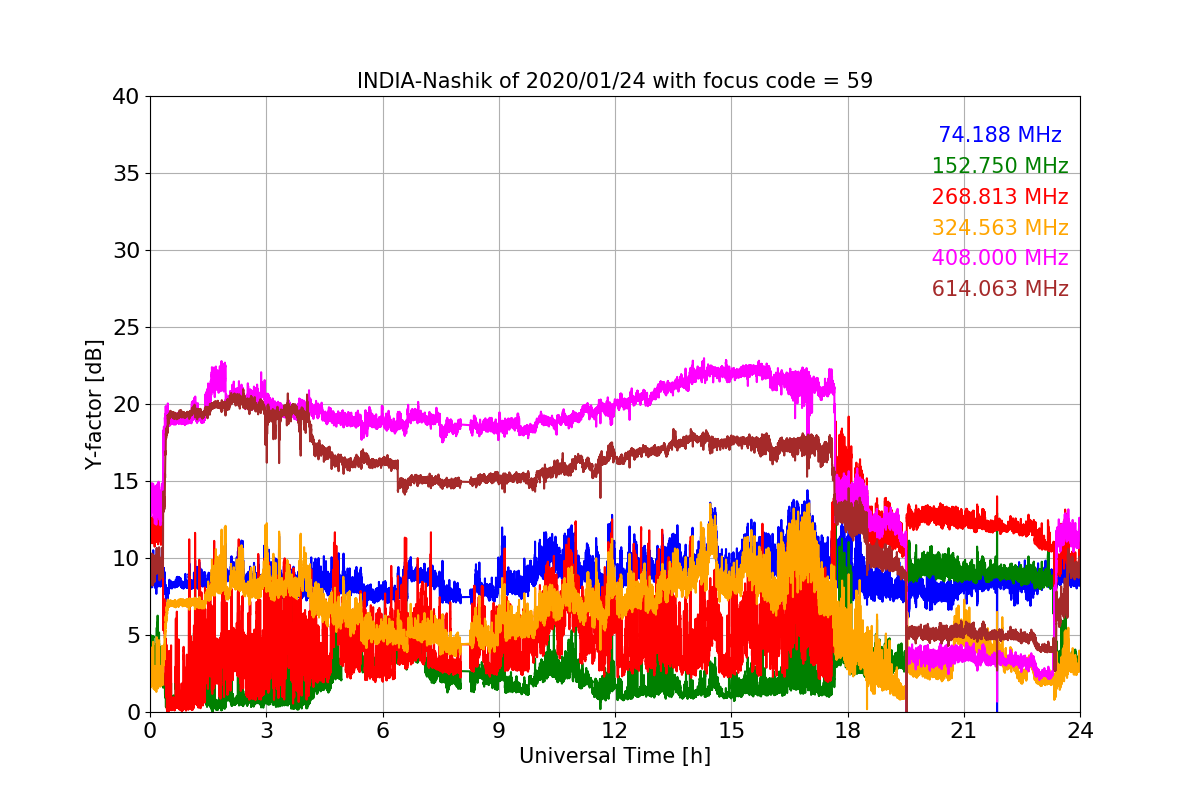The image size is (1200, 800).
Task: Click the y-axis tick value 30
Action: 127,251
